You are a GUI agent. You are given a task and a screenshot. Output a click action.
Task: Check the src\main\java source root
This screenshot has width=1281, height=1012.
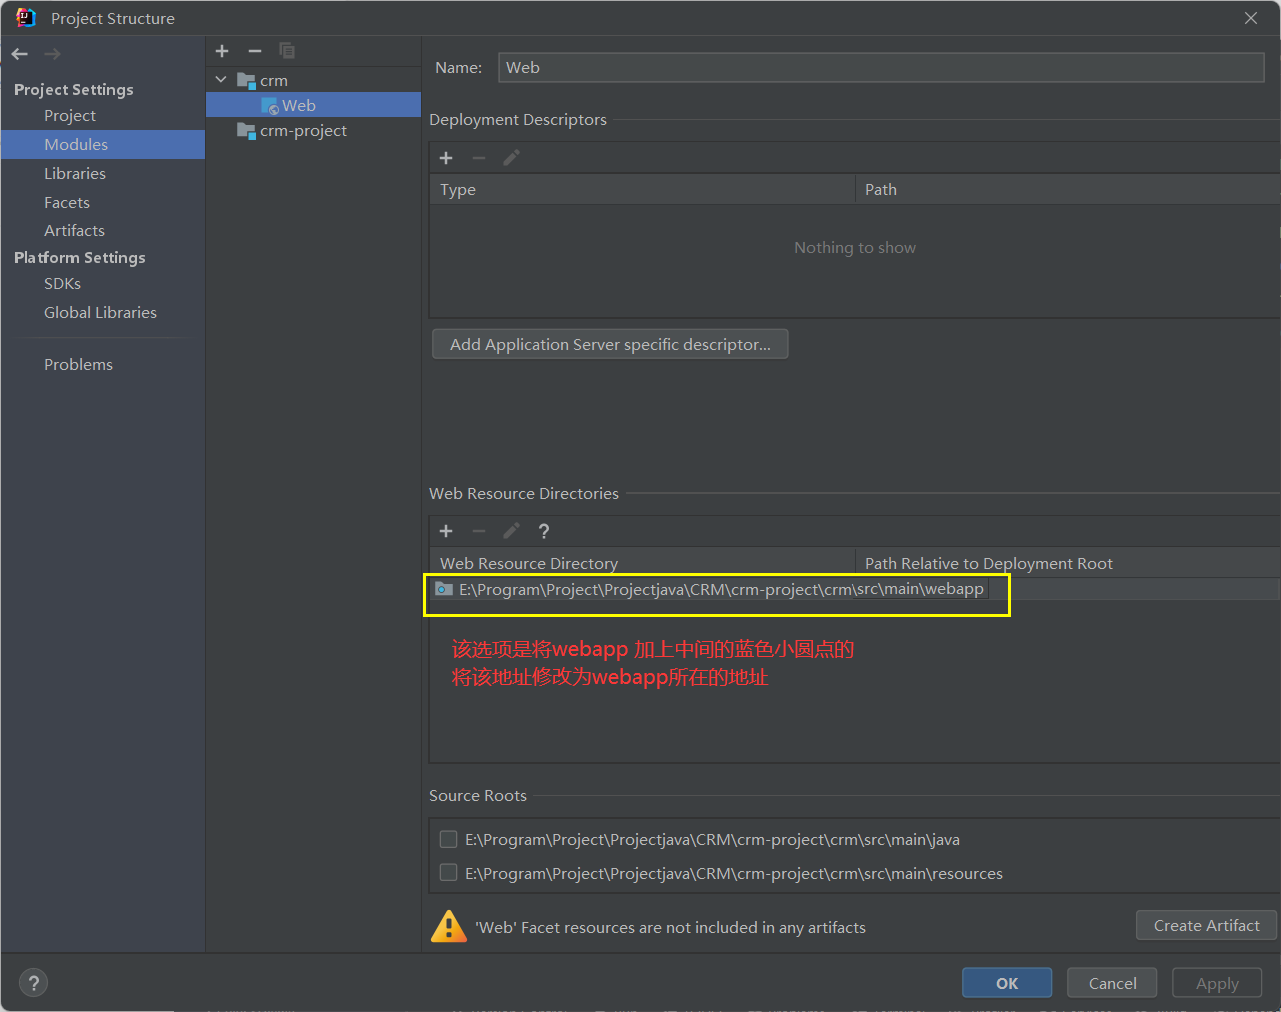(449, 839)
